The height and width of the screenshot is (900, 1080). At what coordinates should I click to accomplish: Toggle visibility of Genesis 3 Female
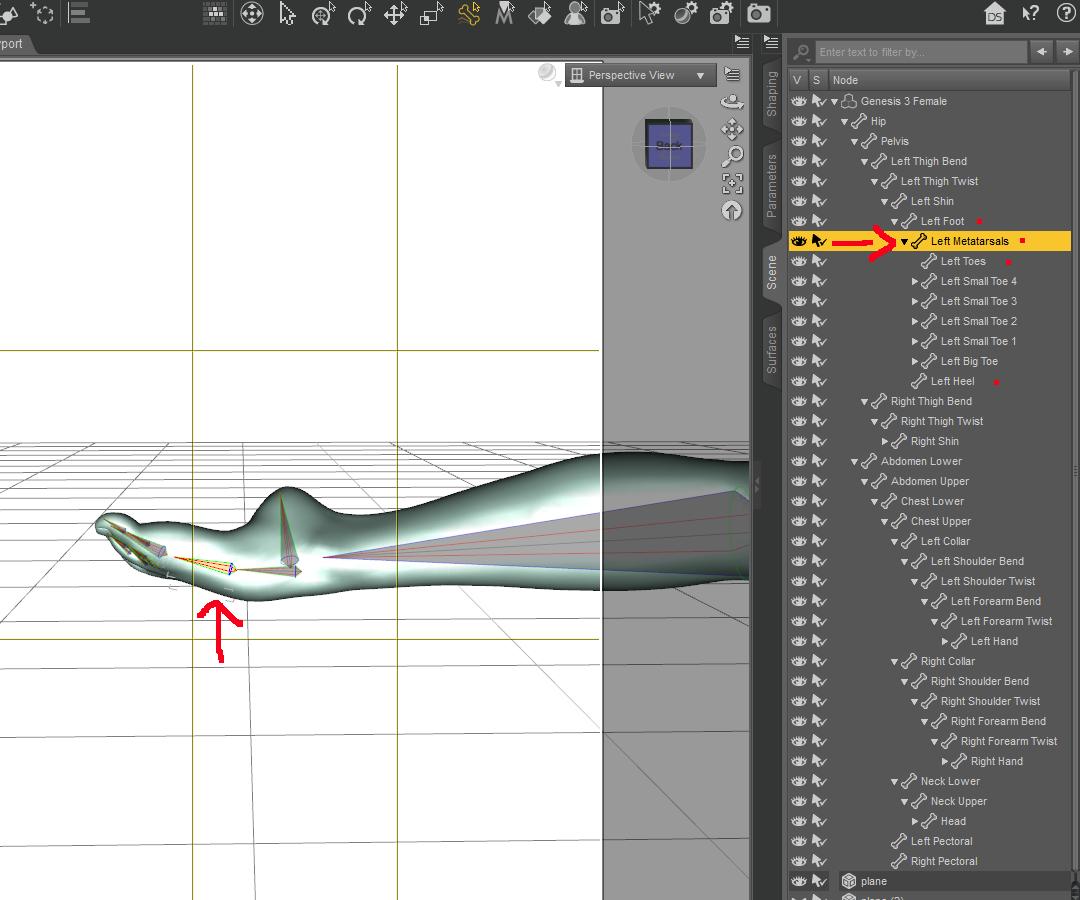click(x=798, y=101)
